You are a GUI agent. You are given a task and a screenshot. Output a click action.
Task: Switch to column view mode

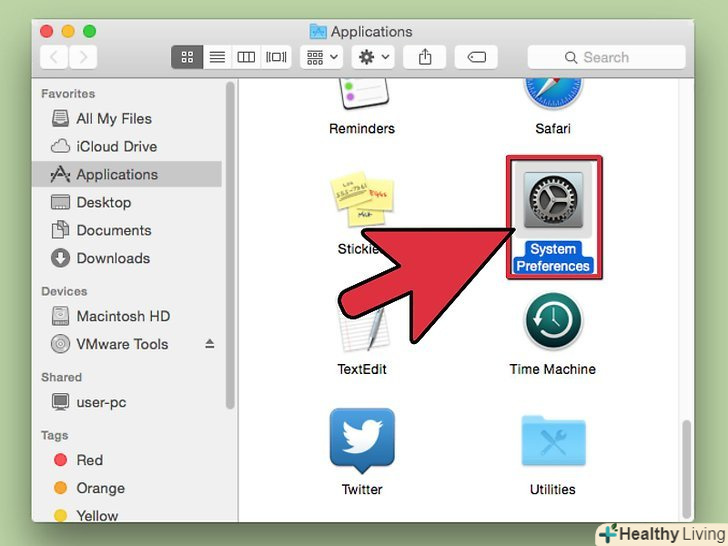(x=246, y=57)
